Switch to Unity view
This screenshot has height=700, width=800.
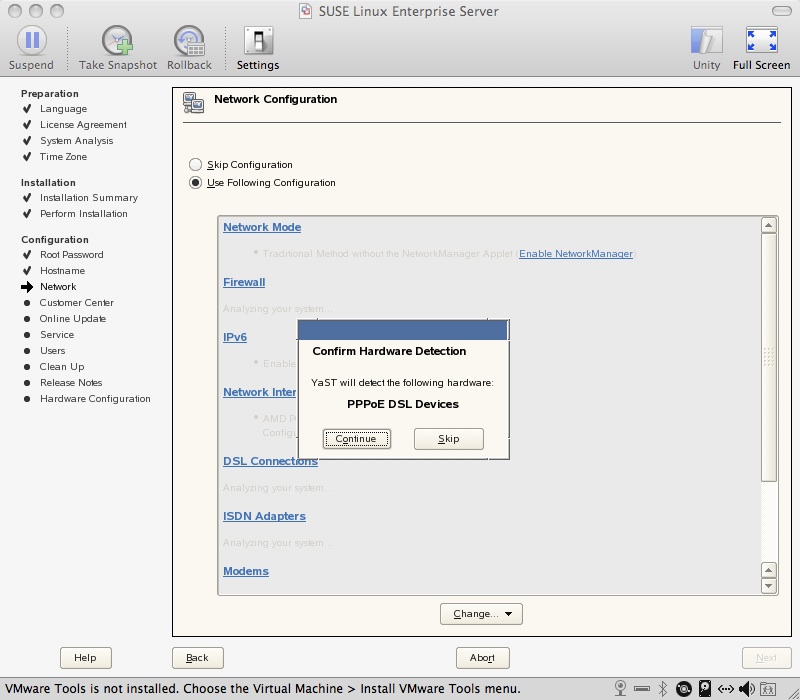(707, 48)
